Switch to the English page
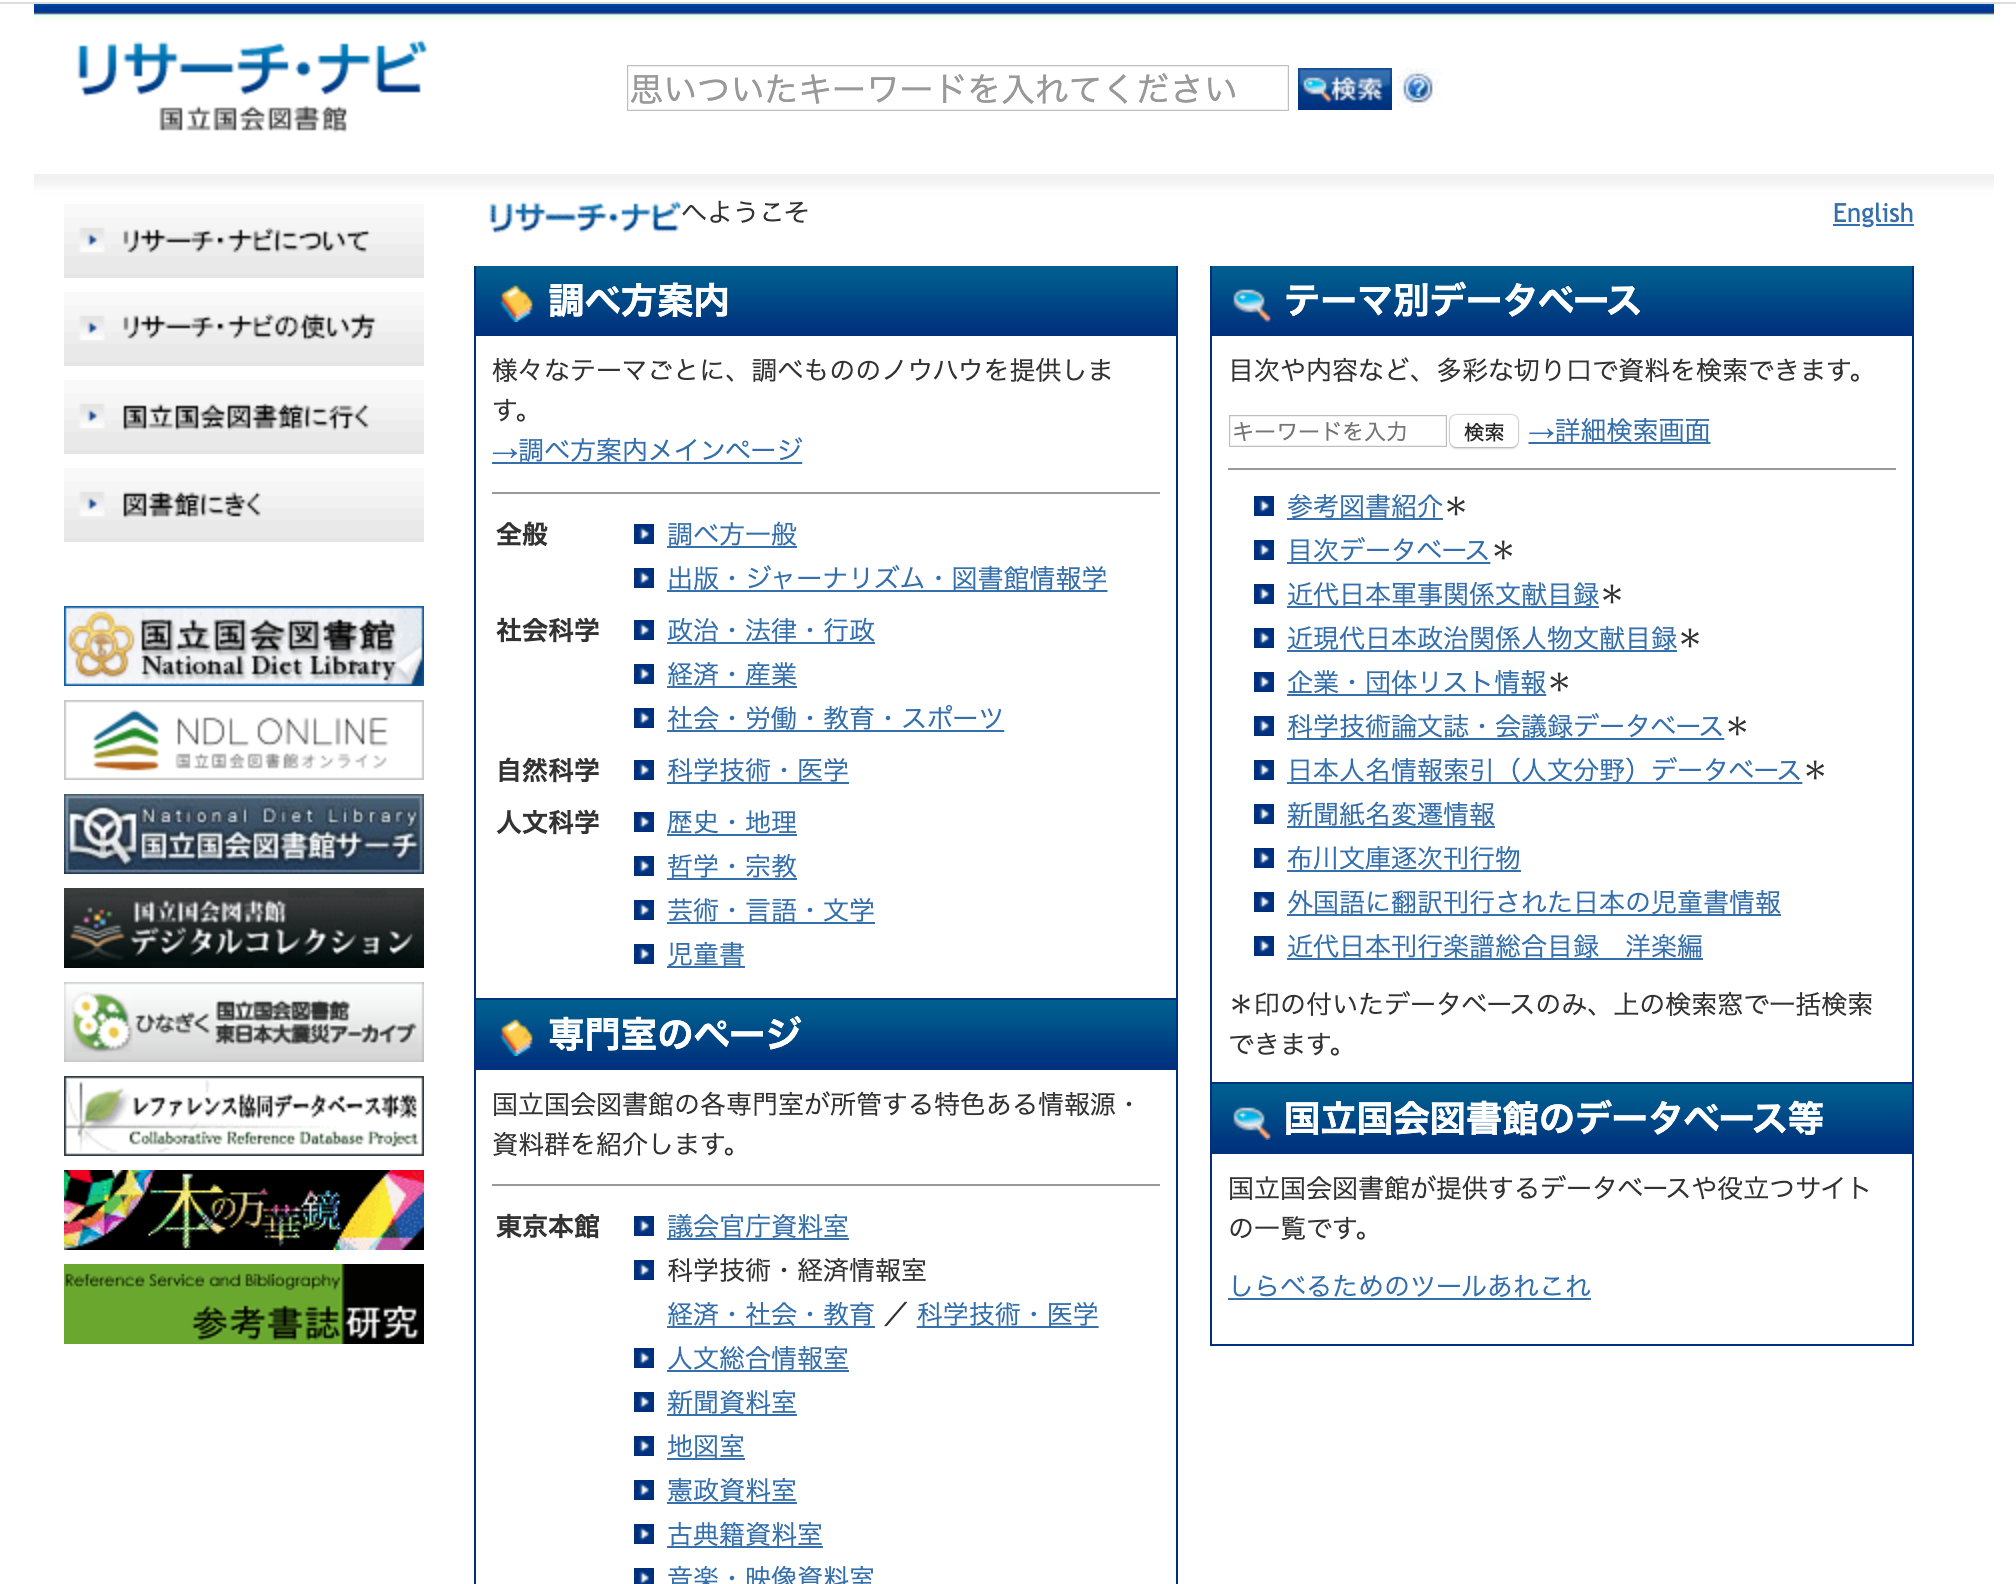This screenshot has height=1584, width=2016. point(1872,213)
